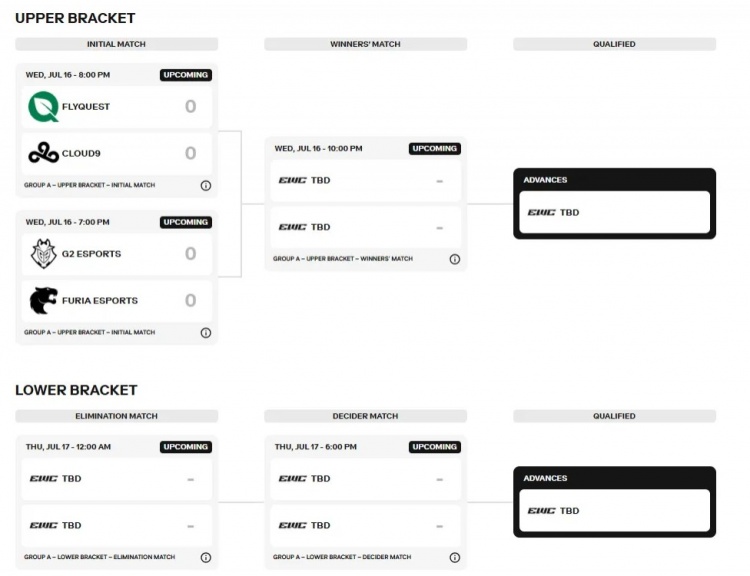
Task: Show info for the Lower Bracket Elimination Match
Action: [206, 557]
